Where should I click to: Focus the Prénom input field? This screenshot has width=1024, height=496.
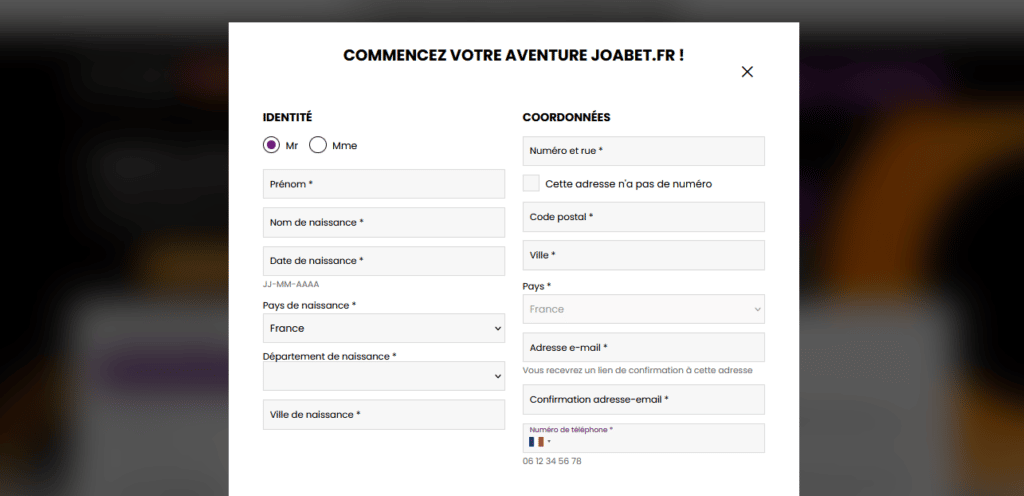tap(384, 184)
